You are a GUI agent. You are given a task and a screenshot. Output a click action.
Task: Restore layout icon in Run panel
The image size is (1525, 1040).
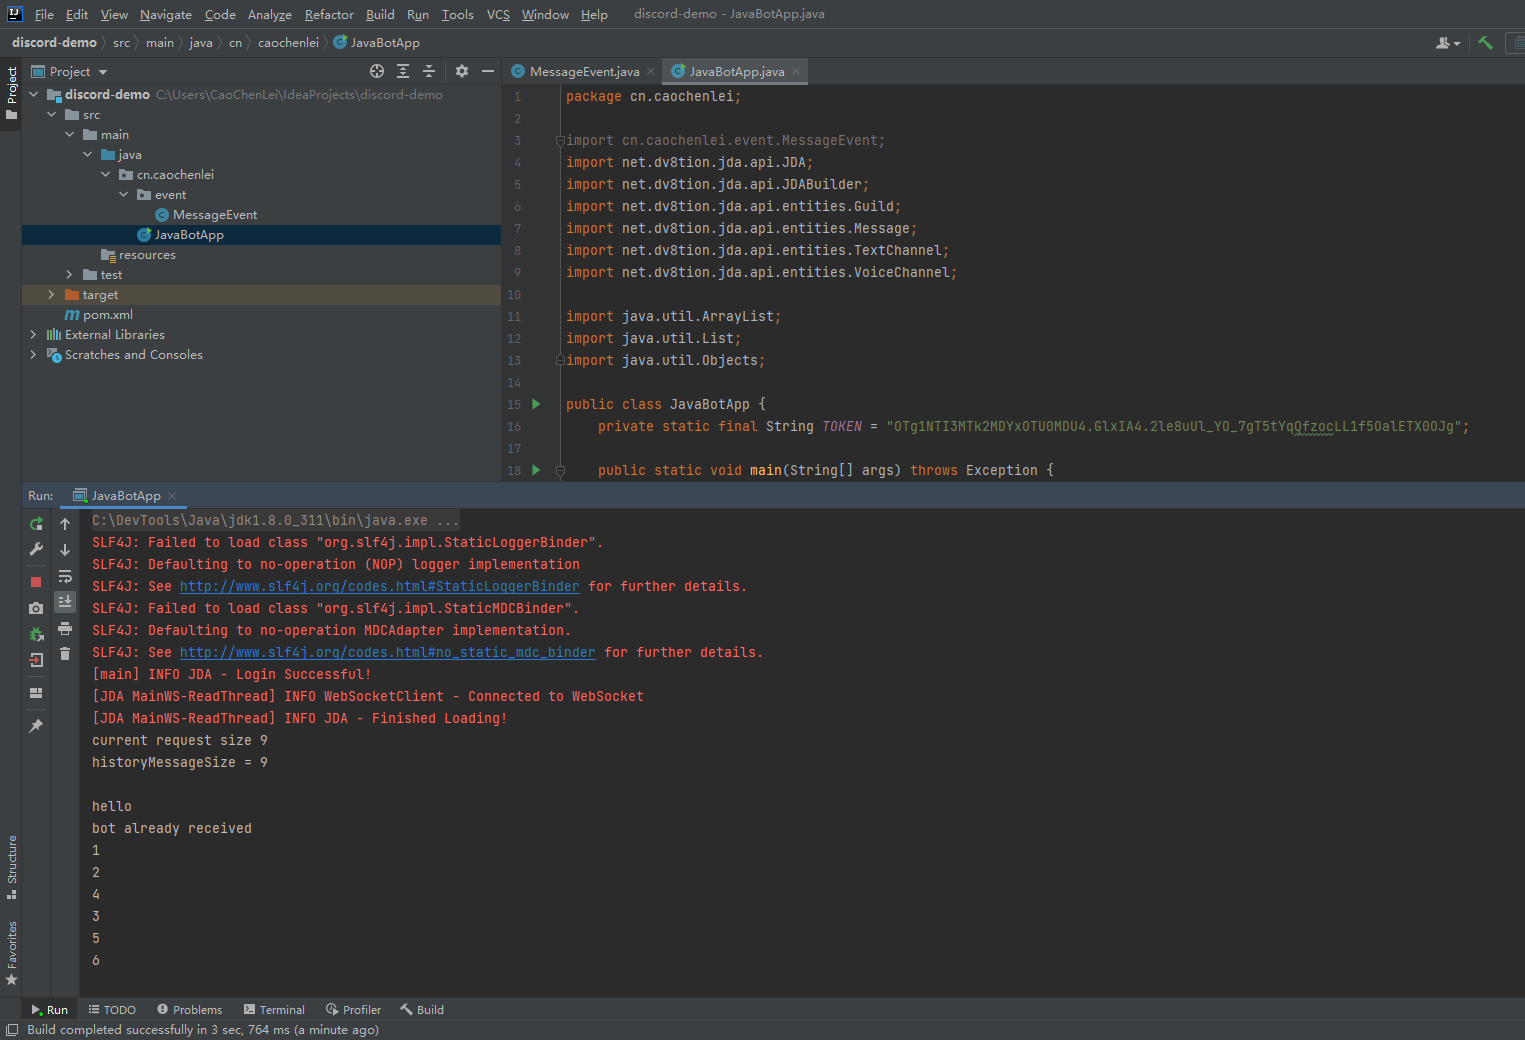(x=36, y=692)
